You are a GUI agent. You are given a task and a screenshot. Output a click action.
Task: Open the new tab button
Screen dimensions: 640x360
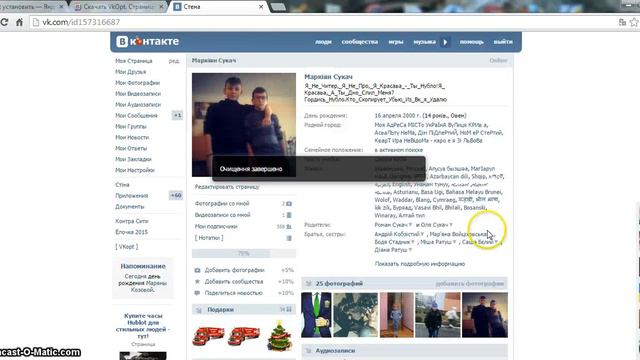(278, 7)
